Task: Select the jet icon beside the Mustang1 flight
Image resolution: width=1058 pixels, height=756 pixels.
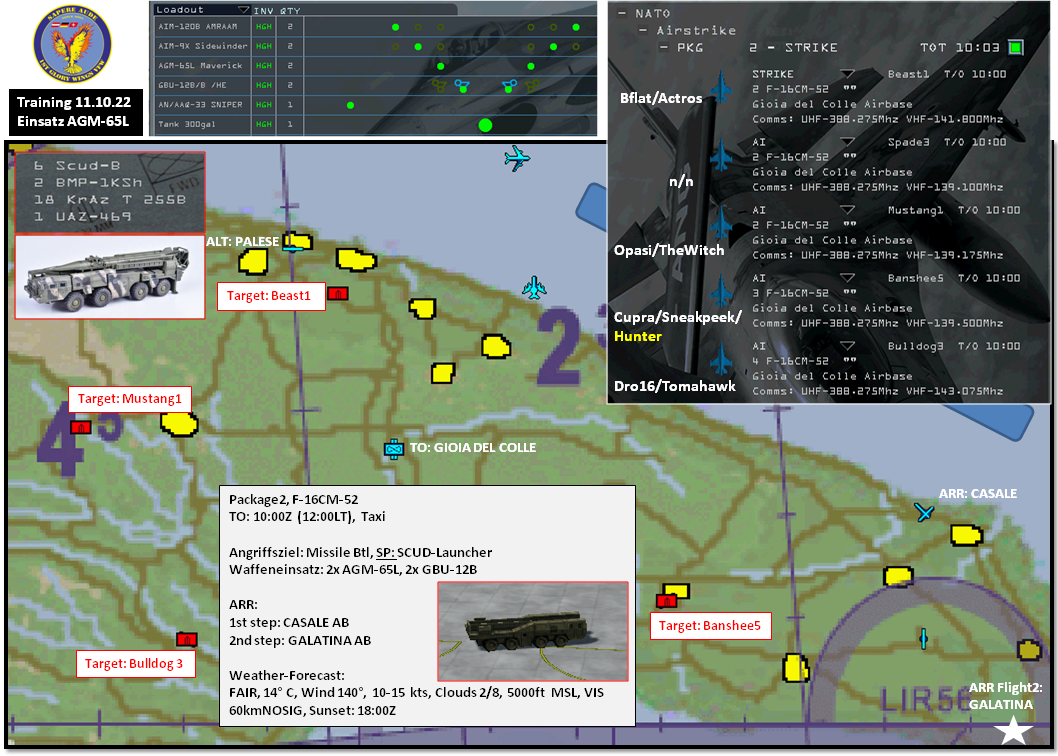Action: [722, 222]
